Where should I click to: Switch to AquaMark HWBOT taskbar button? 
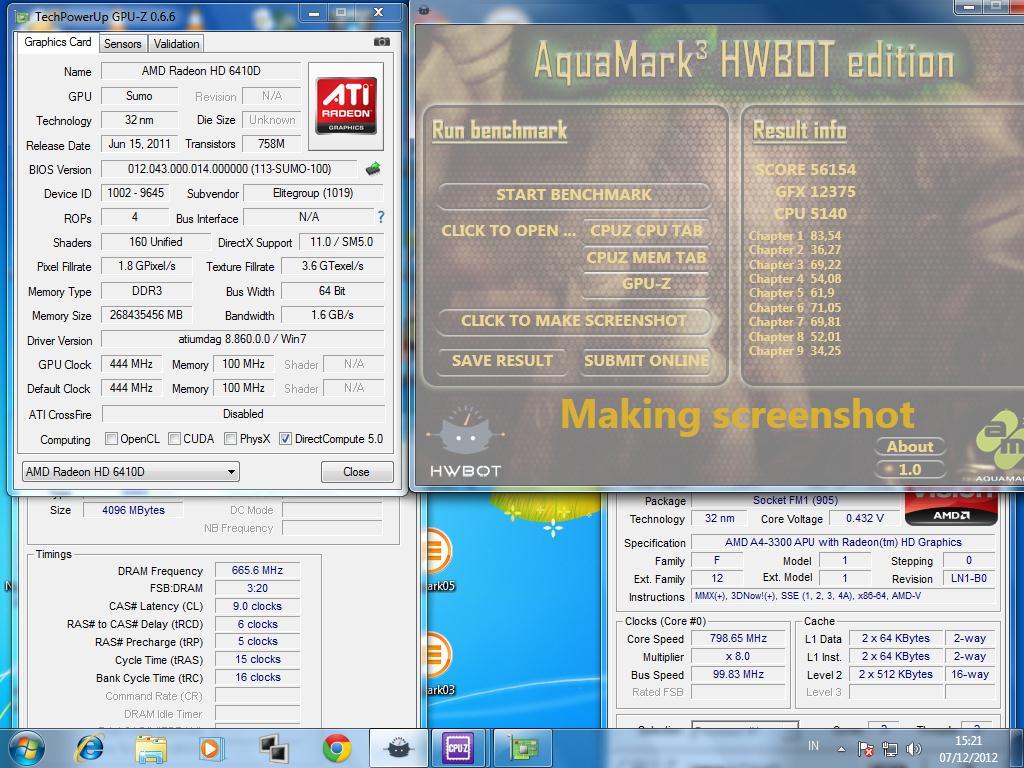(398, 748)
